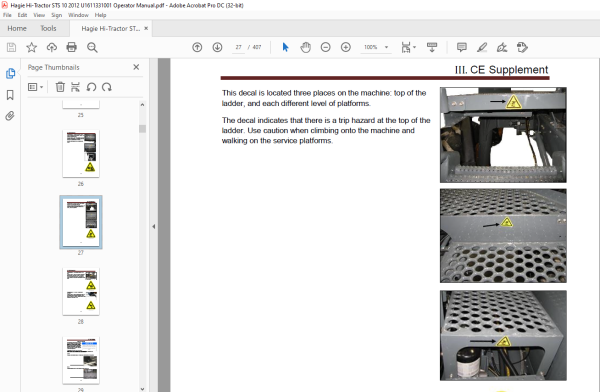Toggle the Bookmarks side panel
The width and height of the screenshot is (600, 392).
pyautogui.click(x=10, y=95)
